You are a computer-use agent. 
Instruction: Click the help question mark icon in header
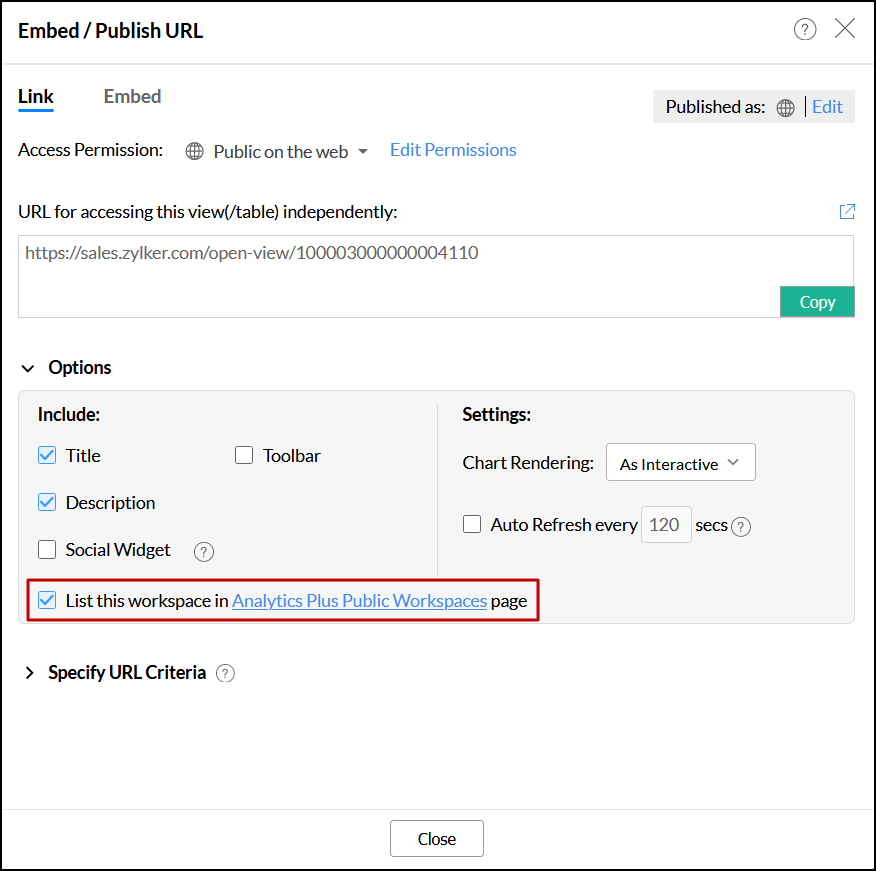click(805, 29)
